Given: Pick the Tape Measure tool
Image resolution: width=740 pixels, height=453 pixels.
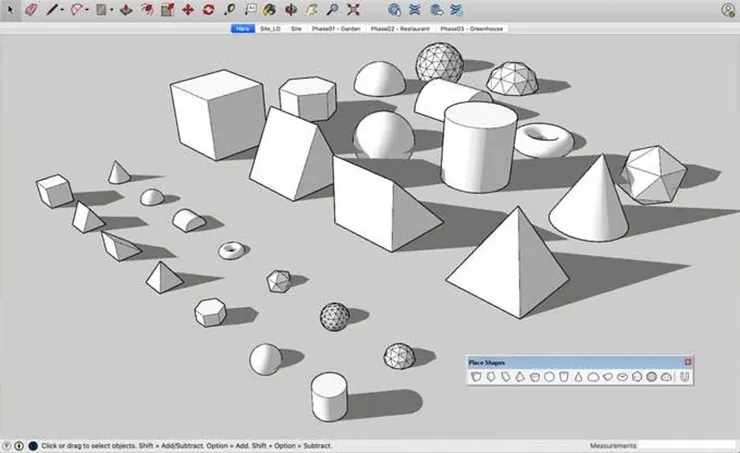Looking at the screenshot, I should (x=230, y=9).
